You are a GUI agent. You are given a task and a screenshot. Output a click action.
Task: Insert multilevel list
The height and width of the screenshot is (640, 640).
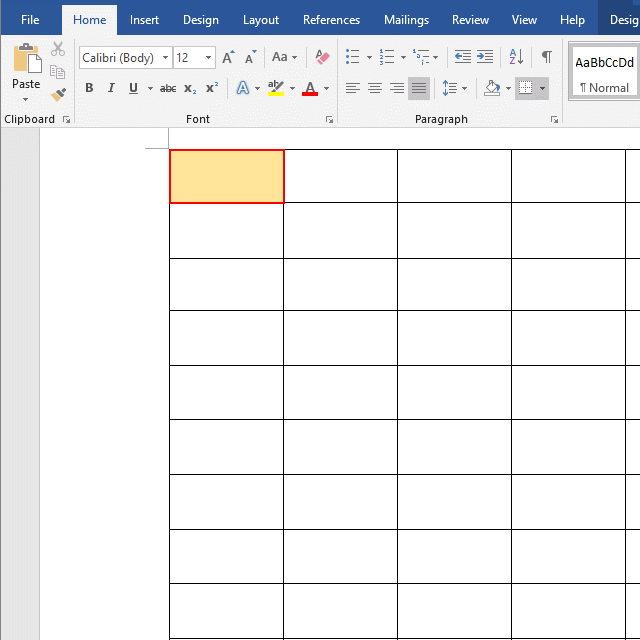click(421, 57)
